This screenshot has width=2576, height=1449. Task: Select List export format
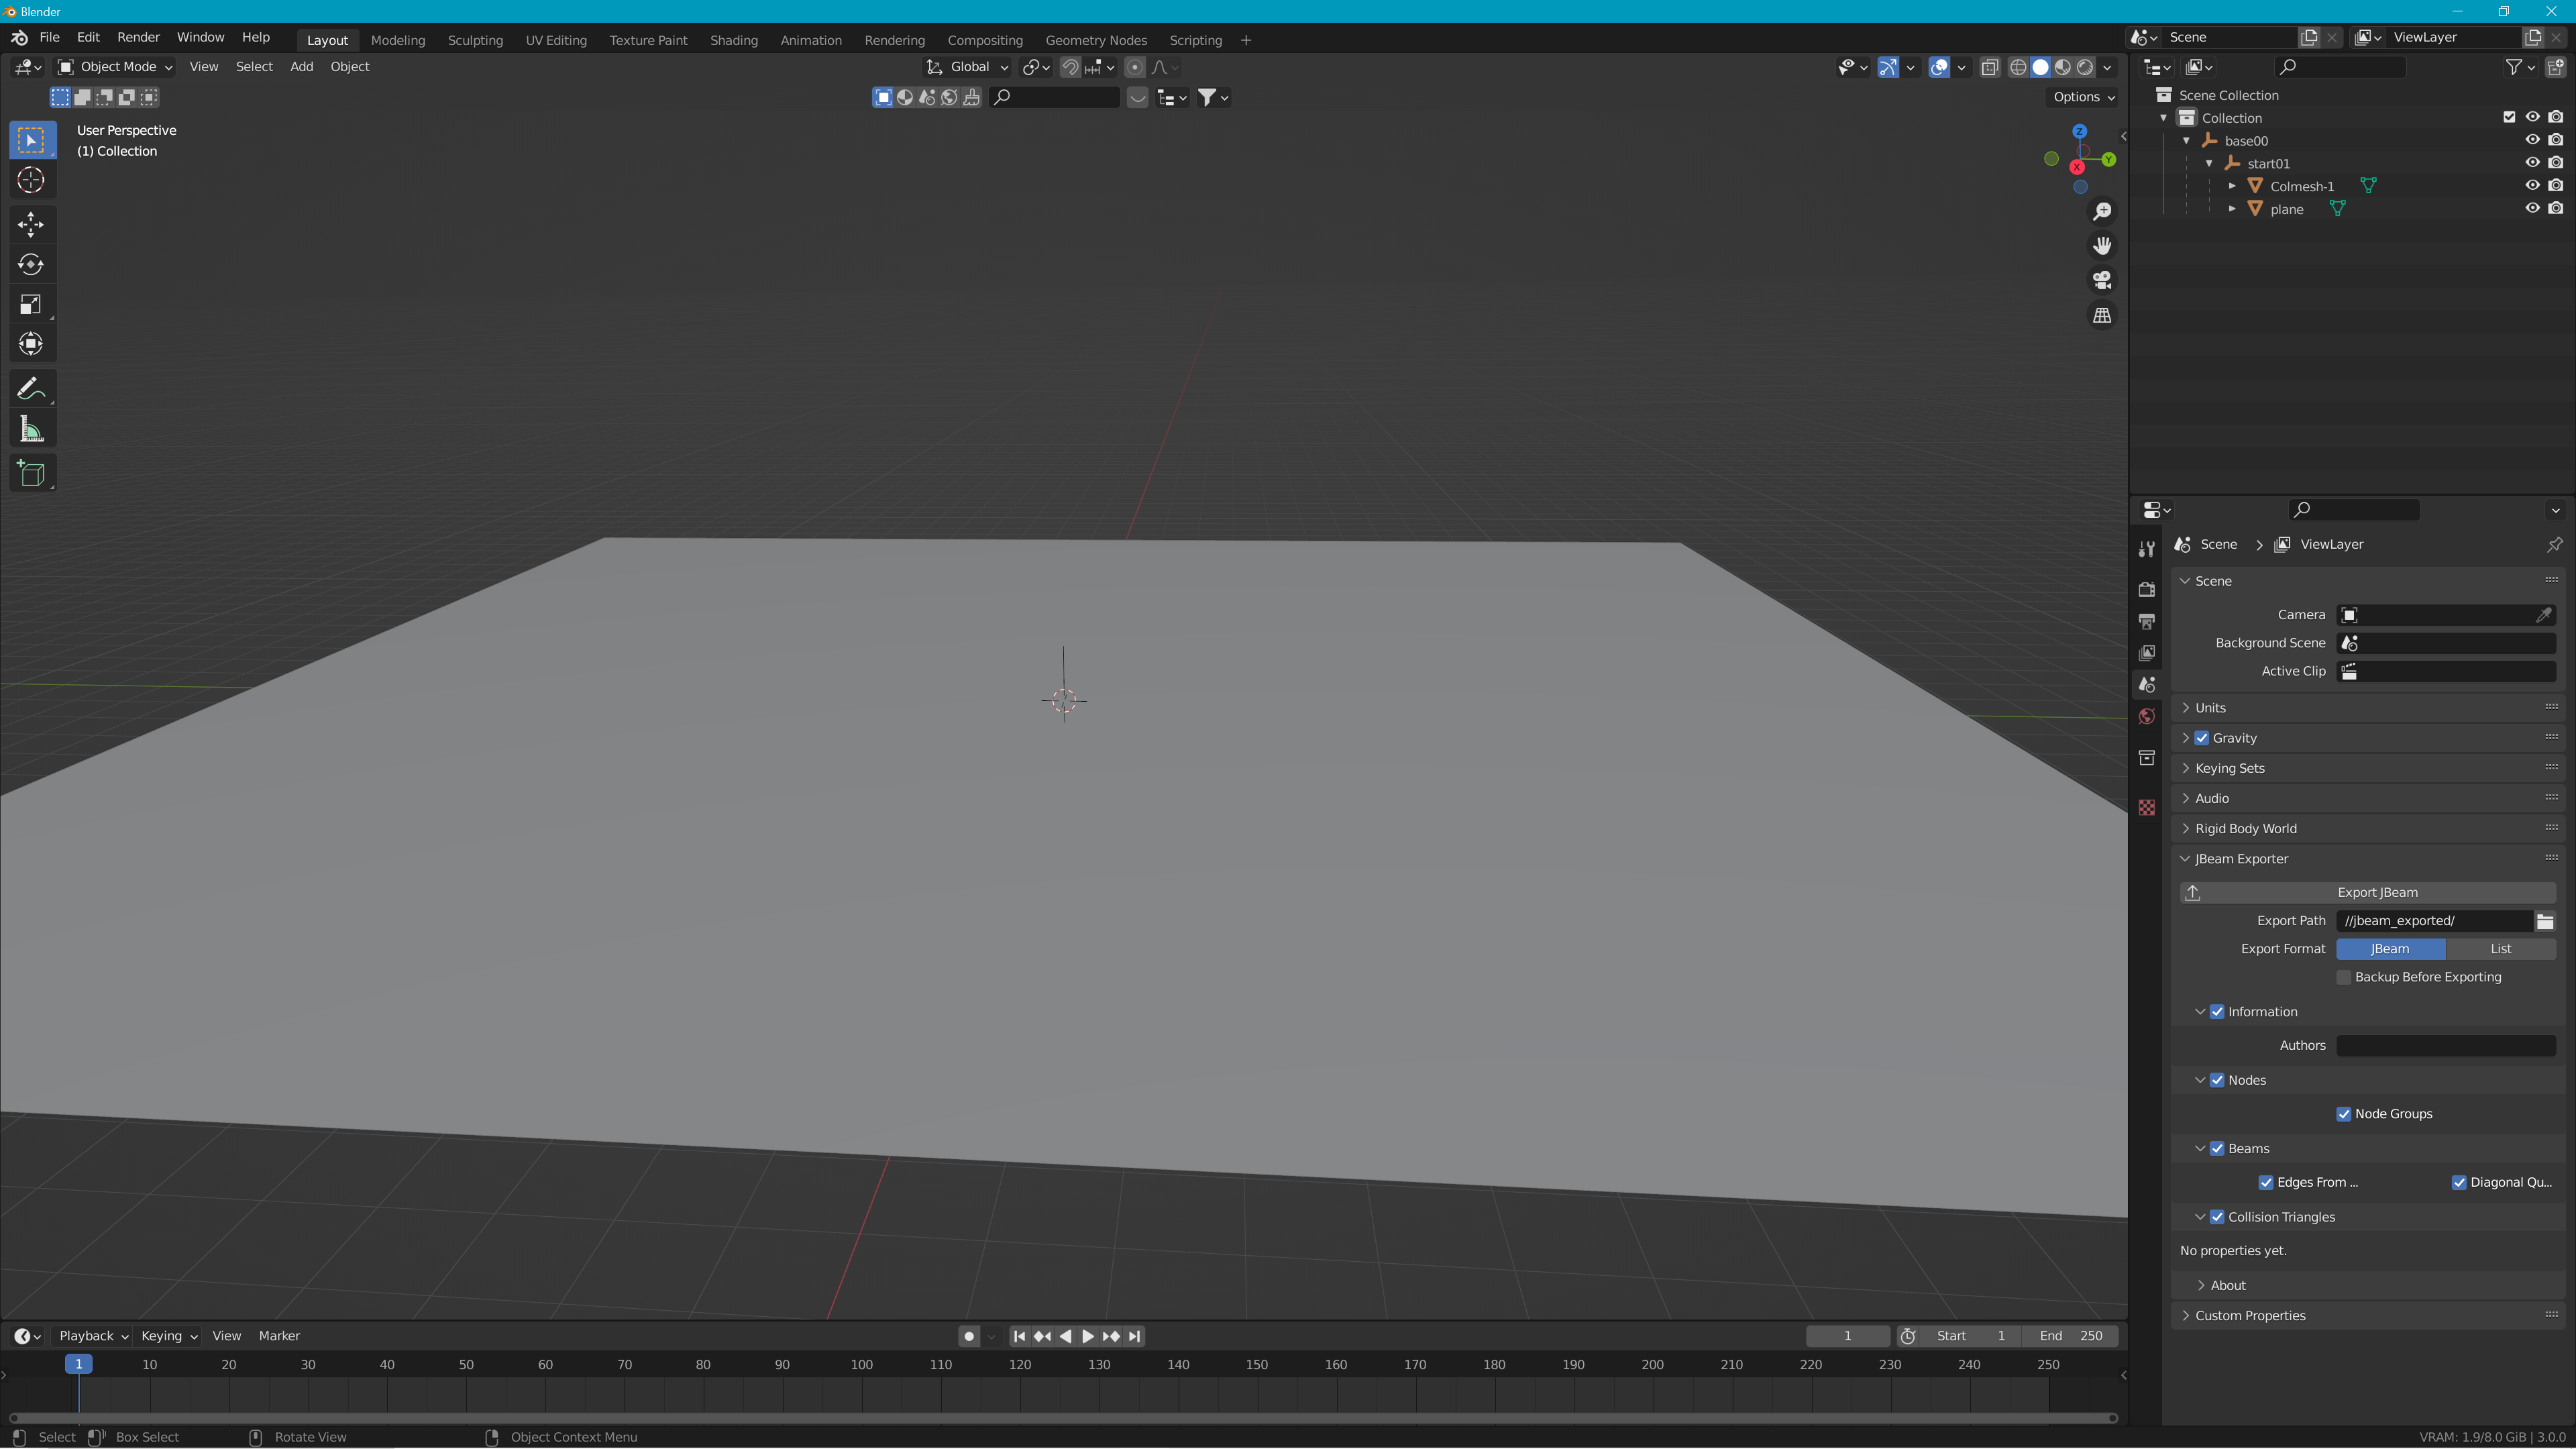2501,949
